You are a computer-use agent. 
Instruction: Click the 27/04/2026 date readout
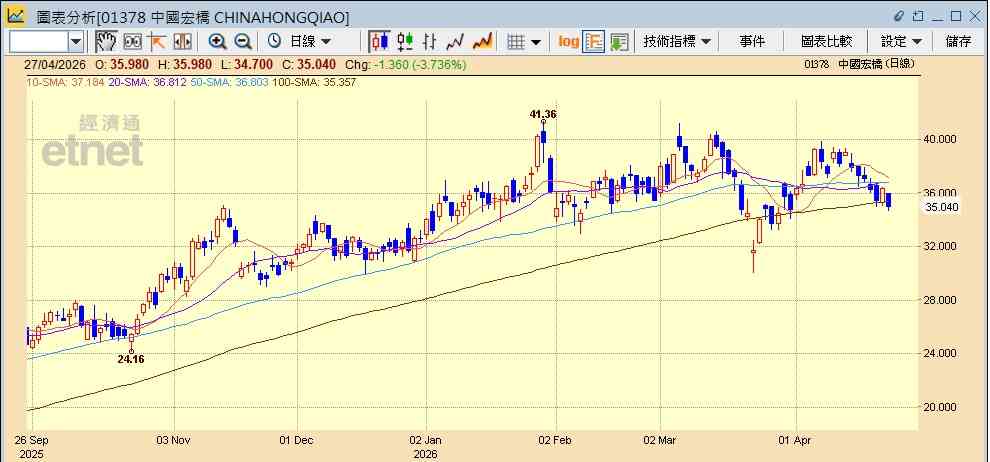[54, 64]
